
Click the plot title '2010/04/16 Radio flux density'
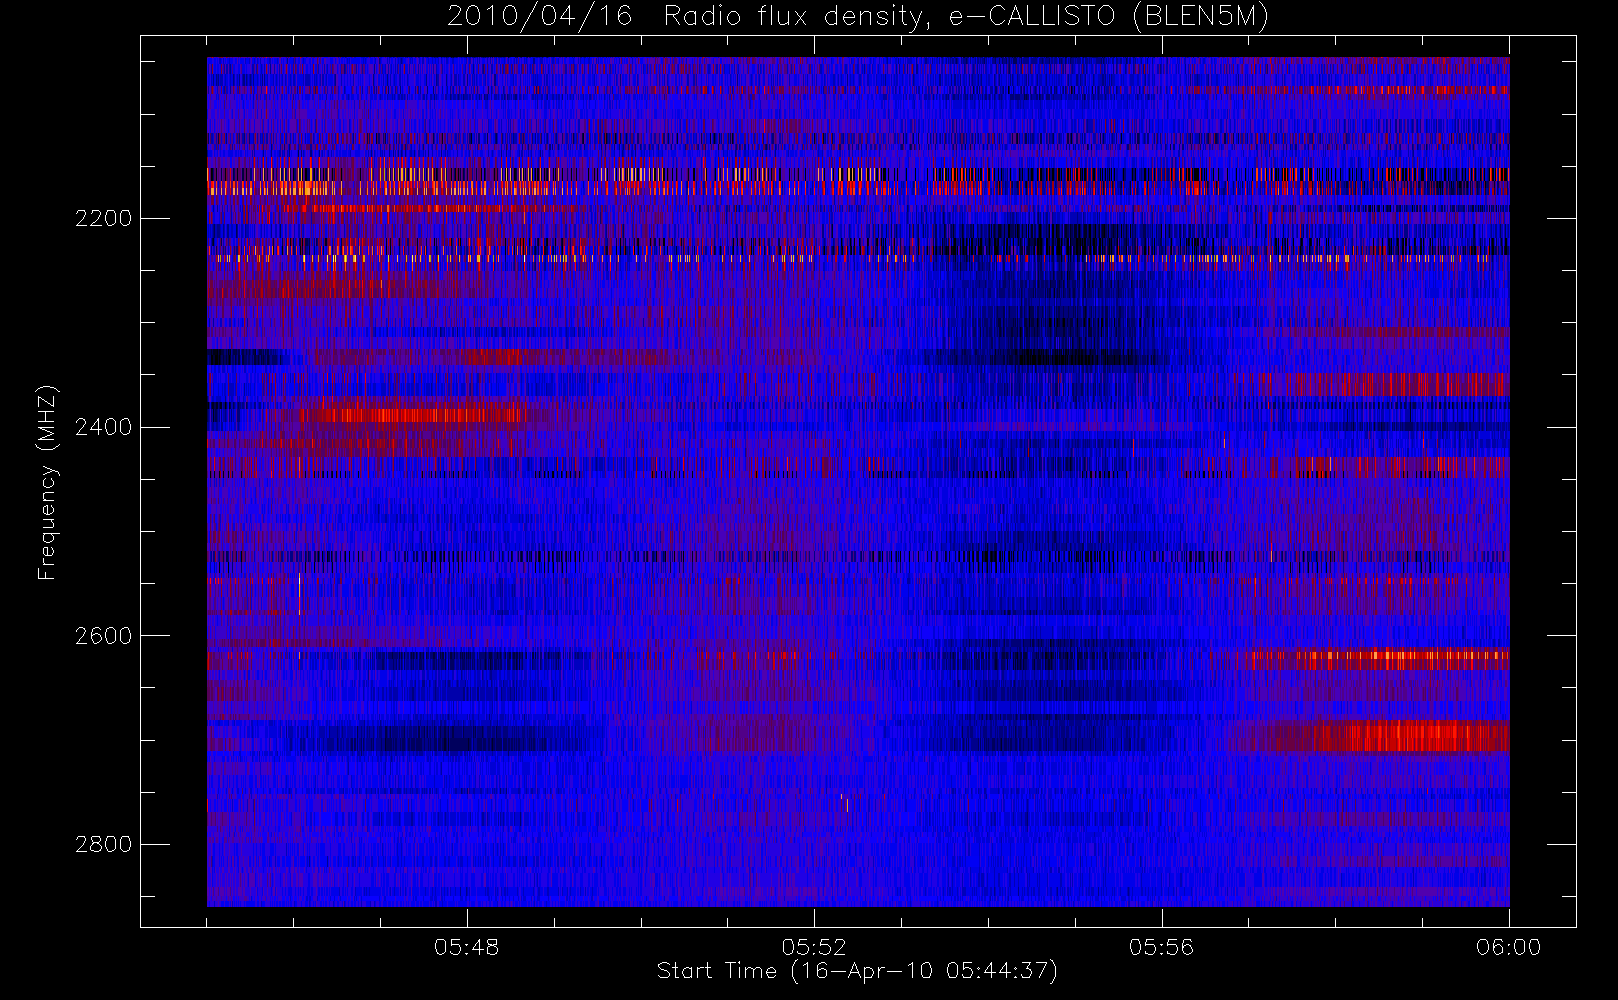(858, 17)
